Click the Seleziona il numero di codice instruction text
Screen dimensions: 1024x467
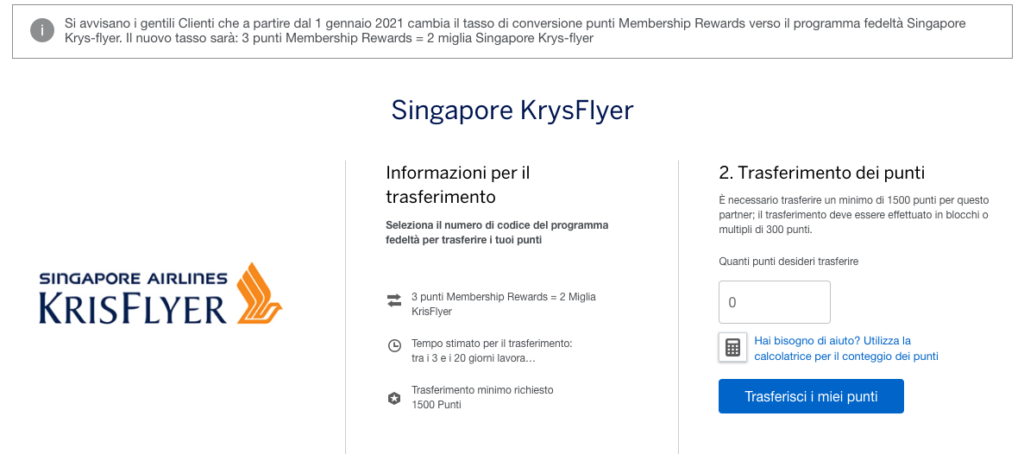coord(497,233)
